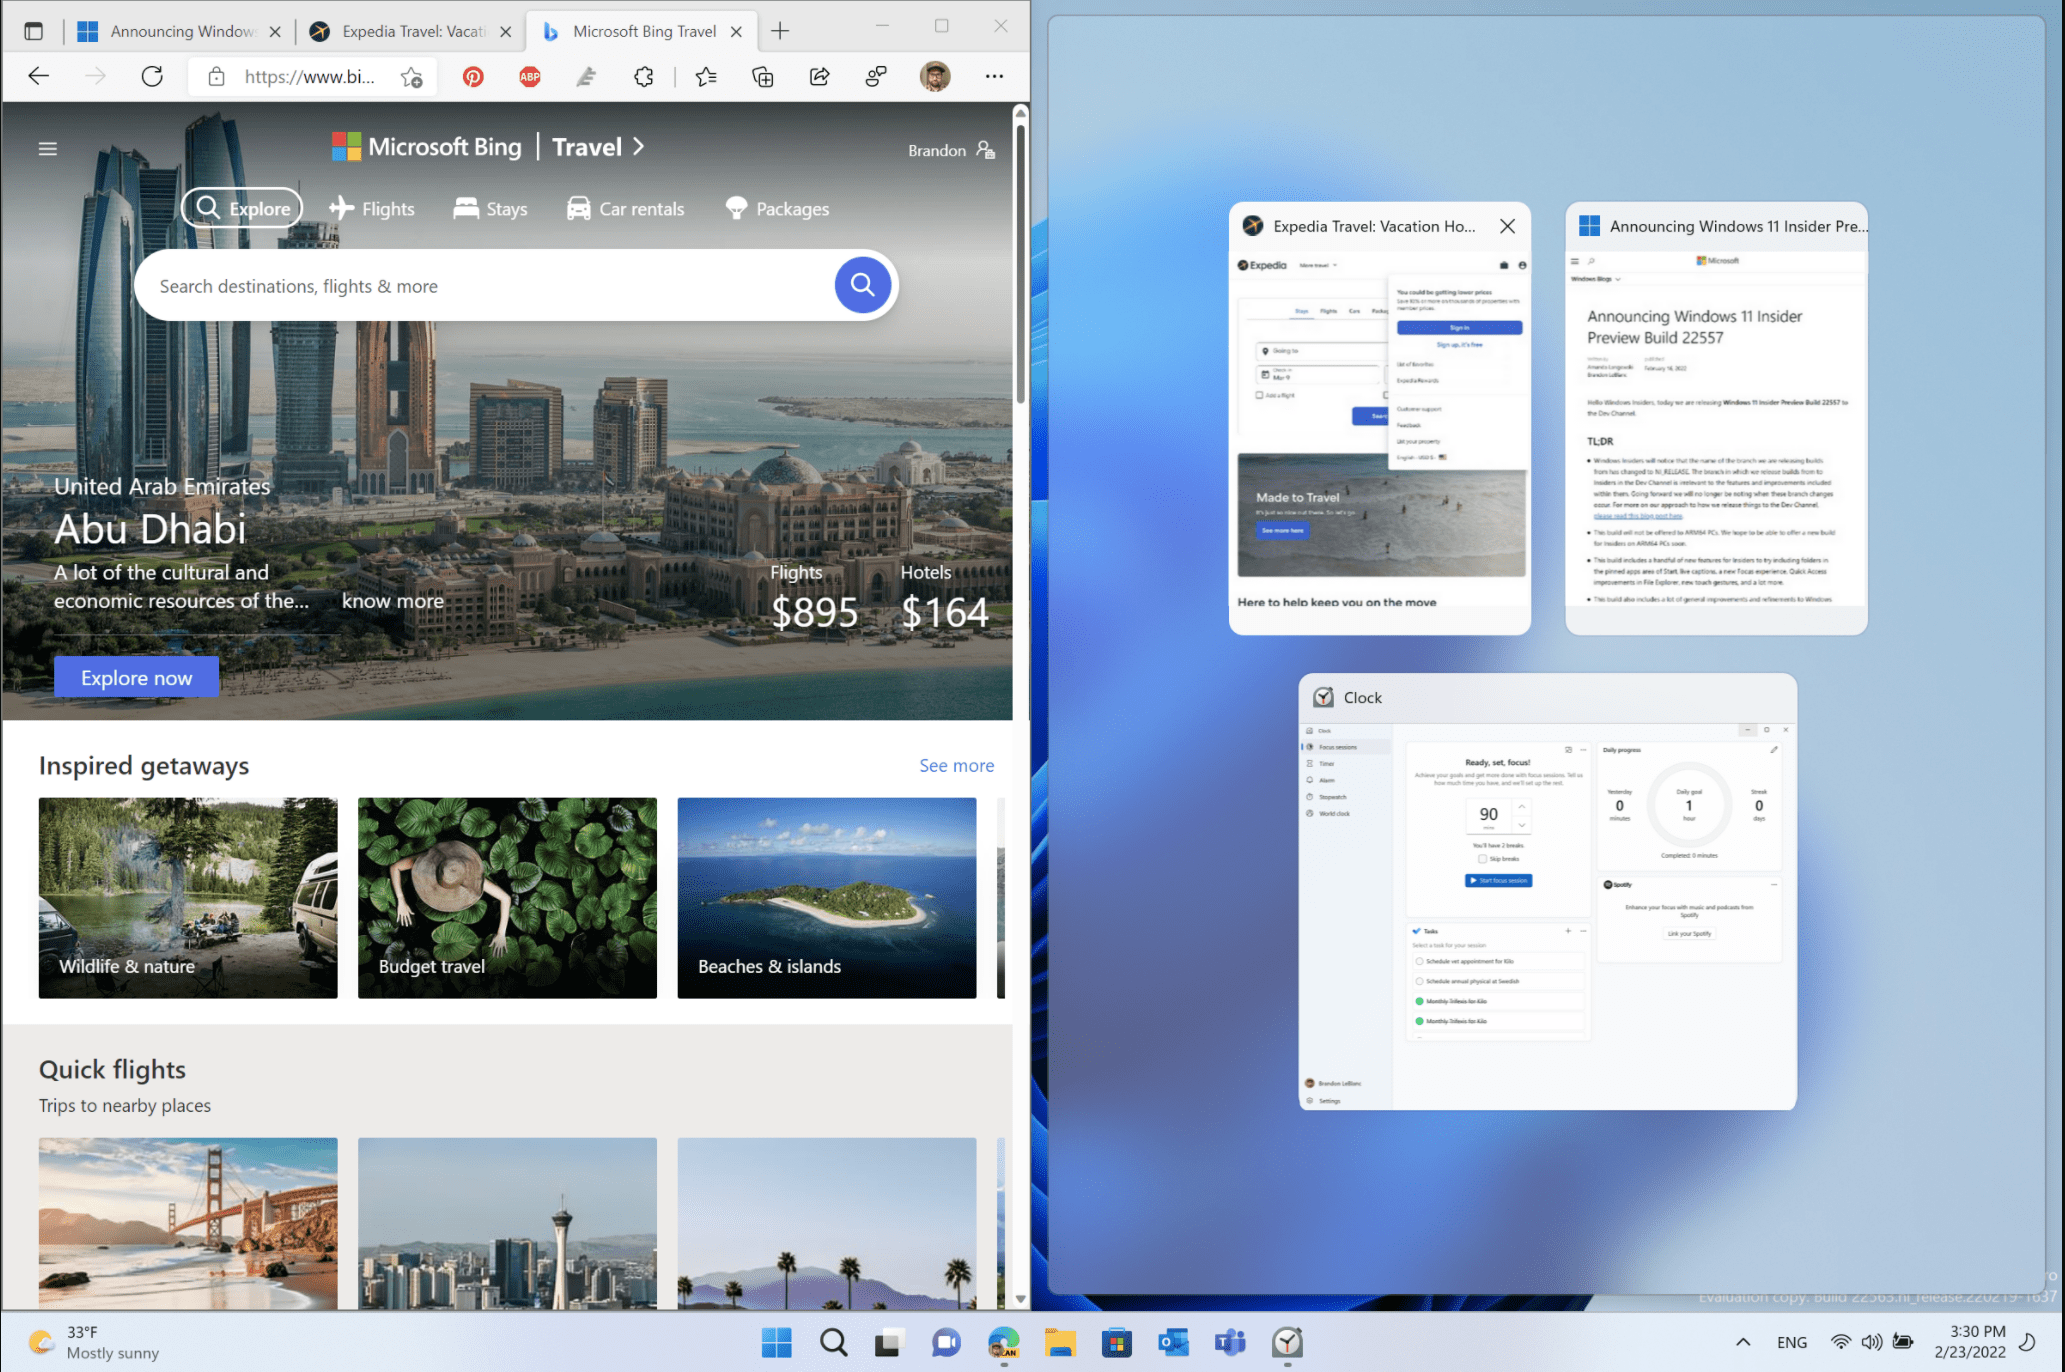Image resolution: width=2065 pixels, height=1372 pixels.
Task: Expand the Travel chevron in Bing header
Action: [x=637, y=146]
